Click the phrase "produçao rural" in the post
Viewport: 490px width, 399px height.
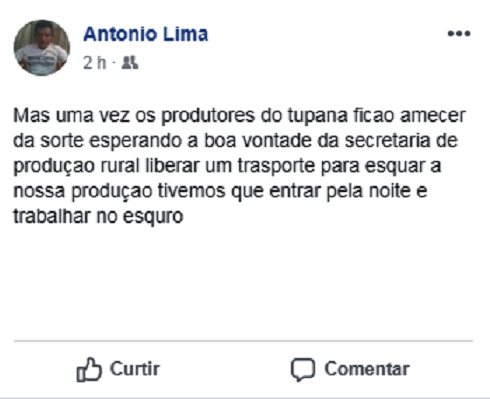76,166
